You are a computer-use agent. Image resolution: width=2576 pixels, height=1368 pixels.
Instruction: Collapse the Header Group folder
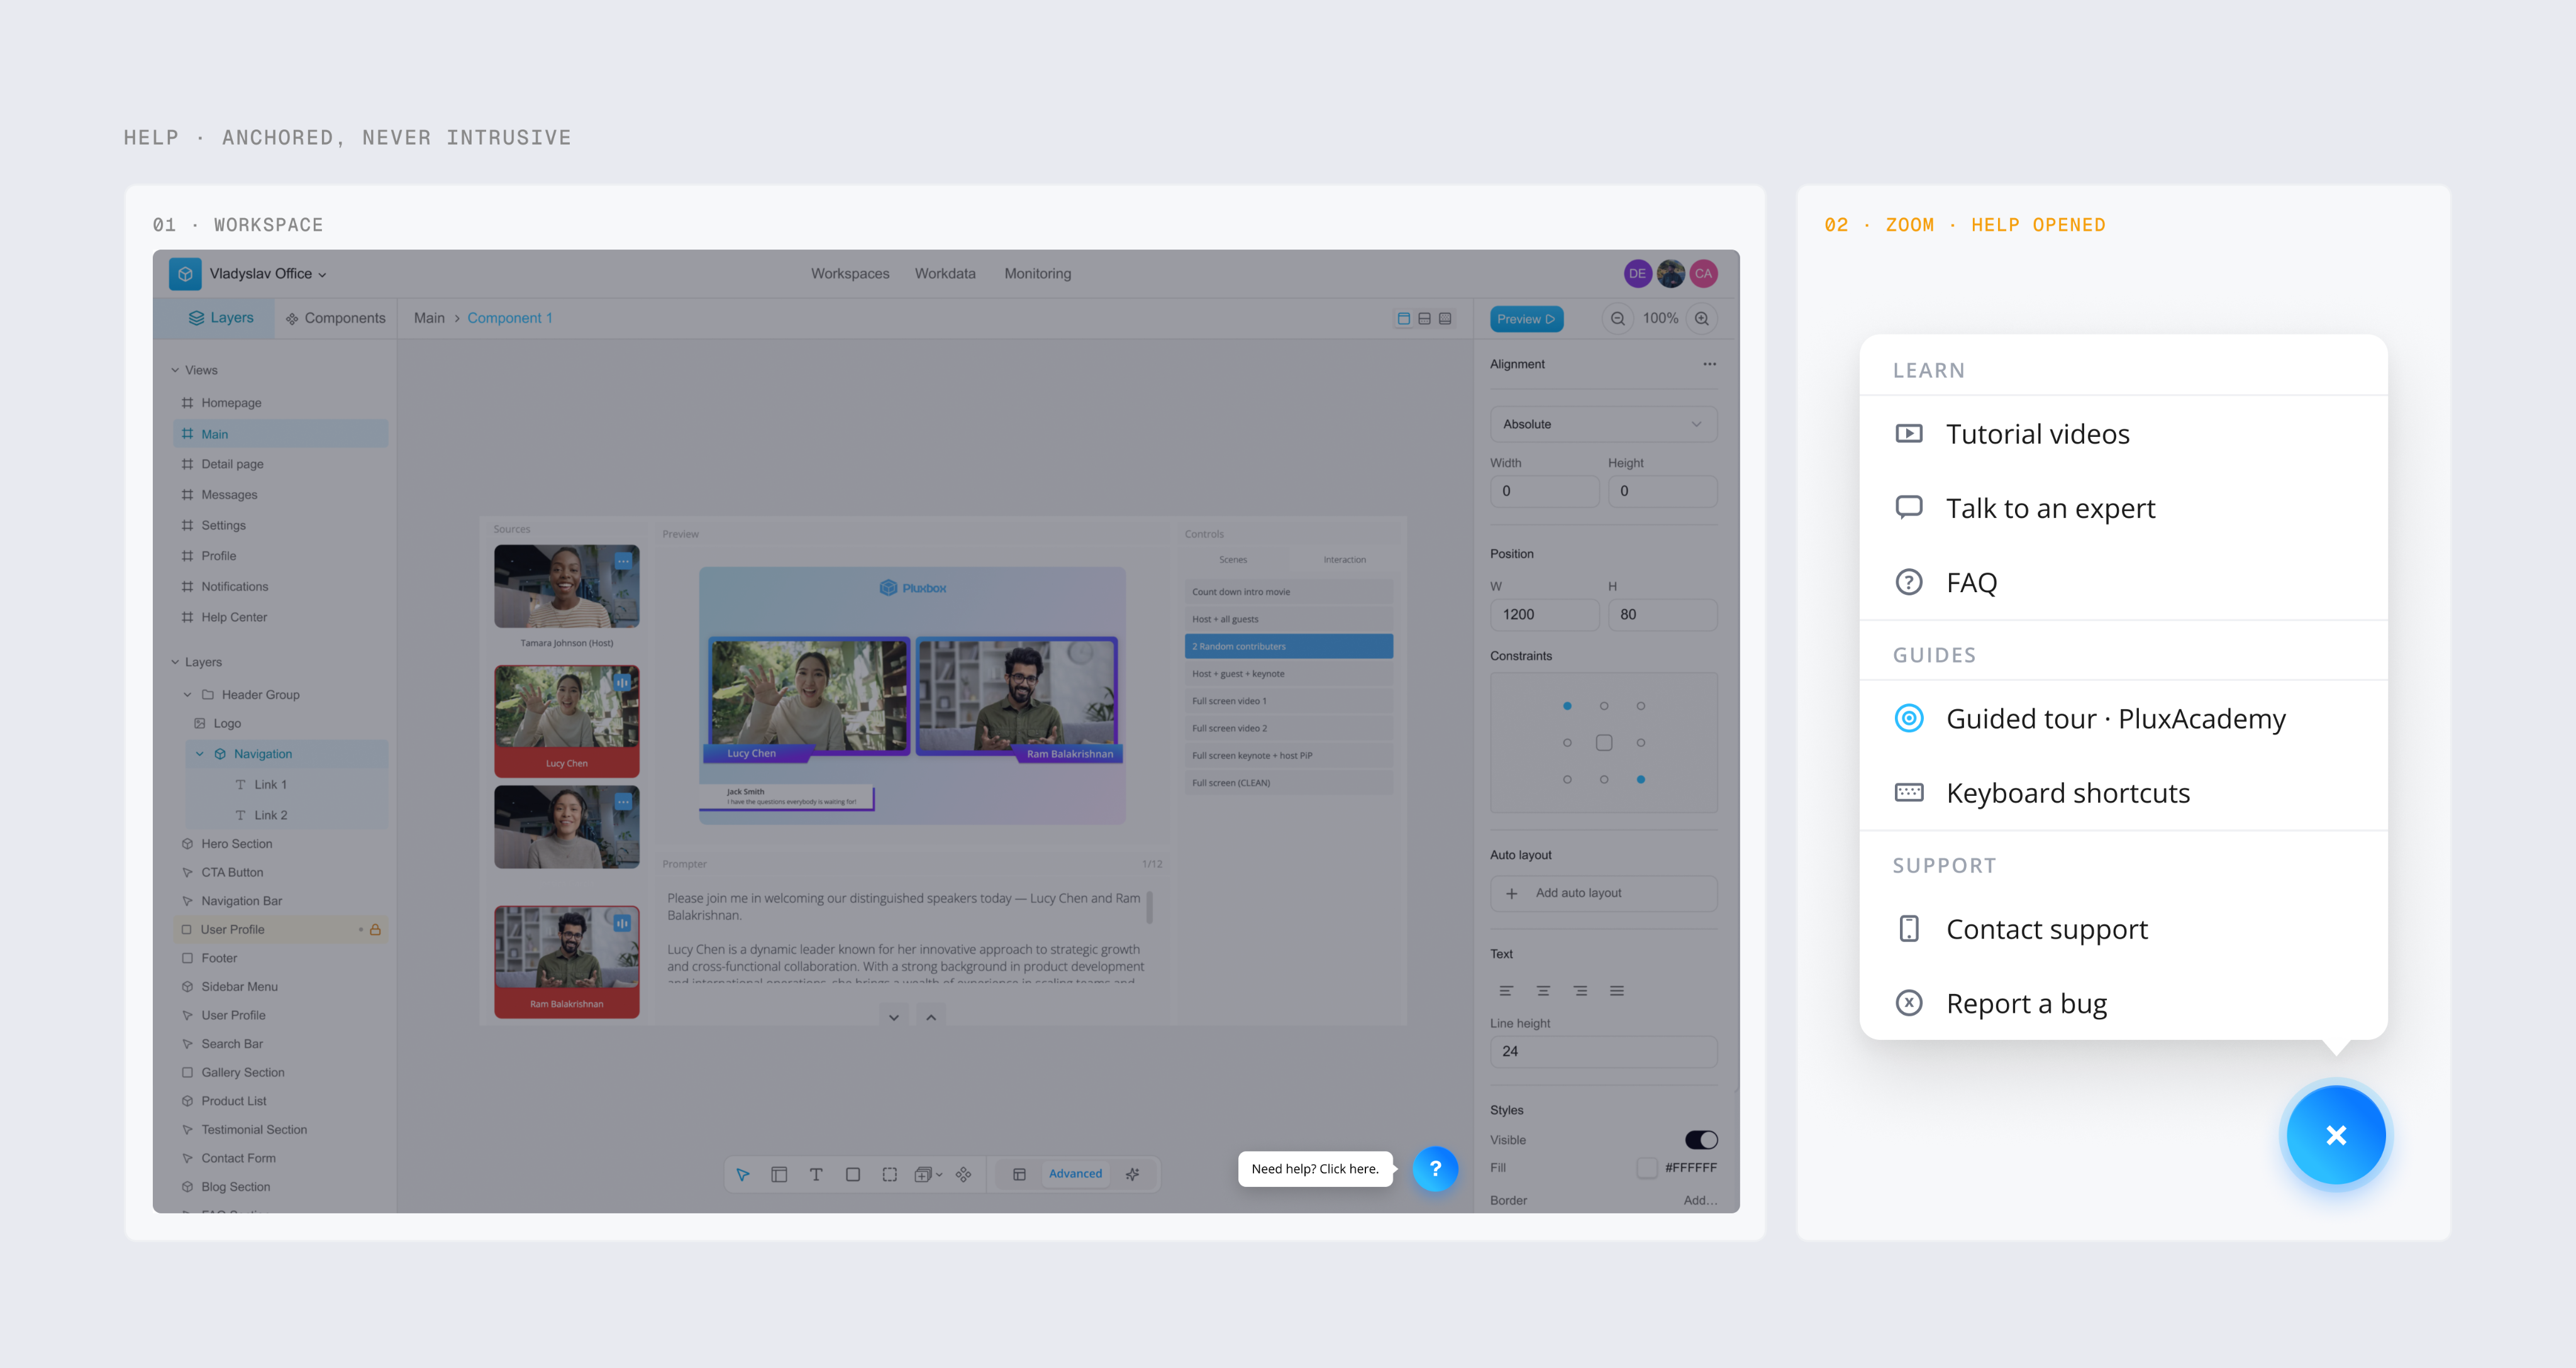(x=187, y=695)
